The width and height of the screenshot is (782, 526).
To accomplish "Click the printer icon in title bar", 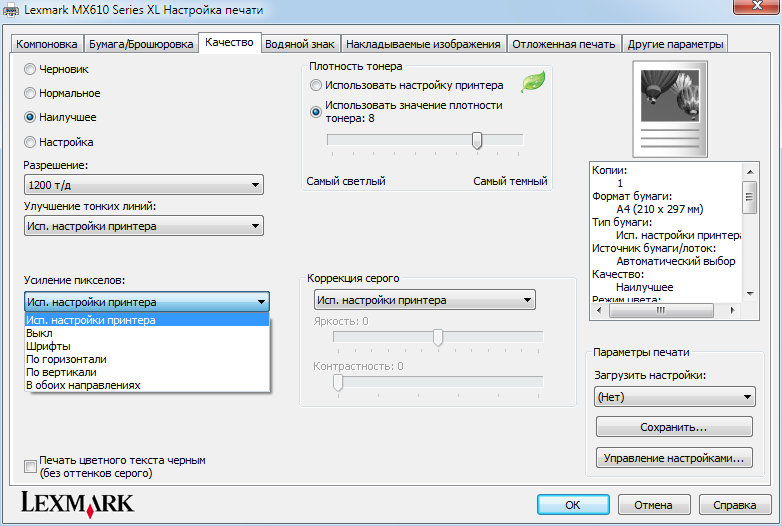I will [x=10, y=10].
